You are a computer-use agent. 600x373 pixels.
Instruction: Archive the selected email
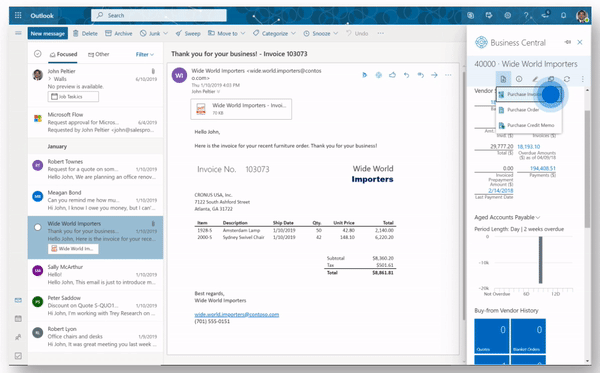click(119, 33)
